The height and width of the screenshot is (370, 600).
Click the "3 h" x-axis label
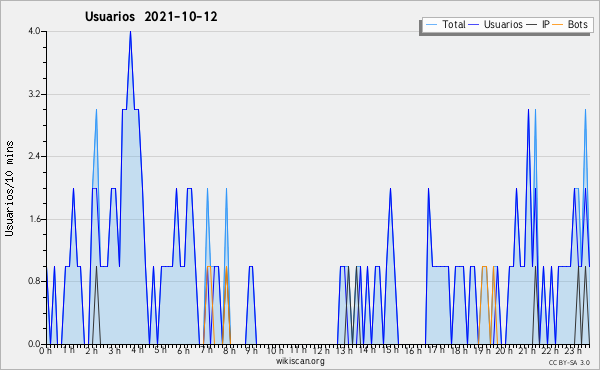tap(114, 350)
